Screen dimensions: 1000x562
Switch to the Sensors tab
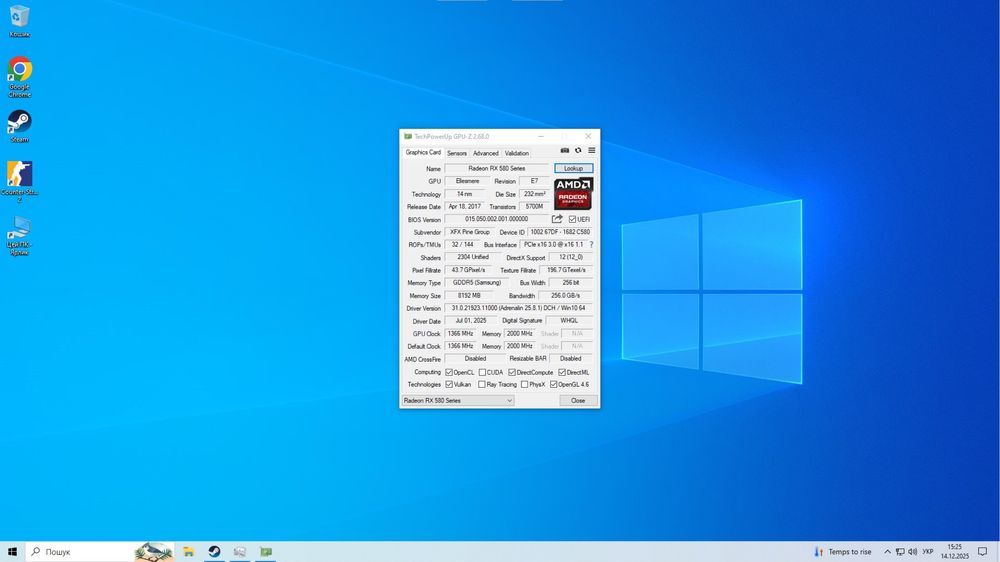[x=457, y=153]
